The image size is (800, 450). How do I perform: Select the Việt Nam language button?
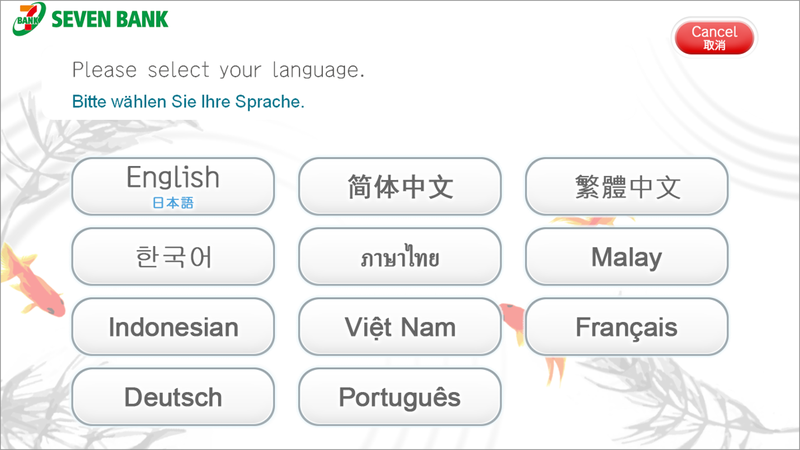[400, 327]
